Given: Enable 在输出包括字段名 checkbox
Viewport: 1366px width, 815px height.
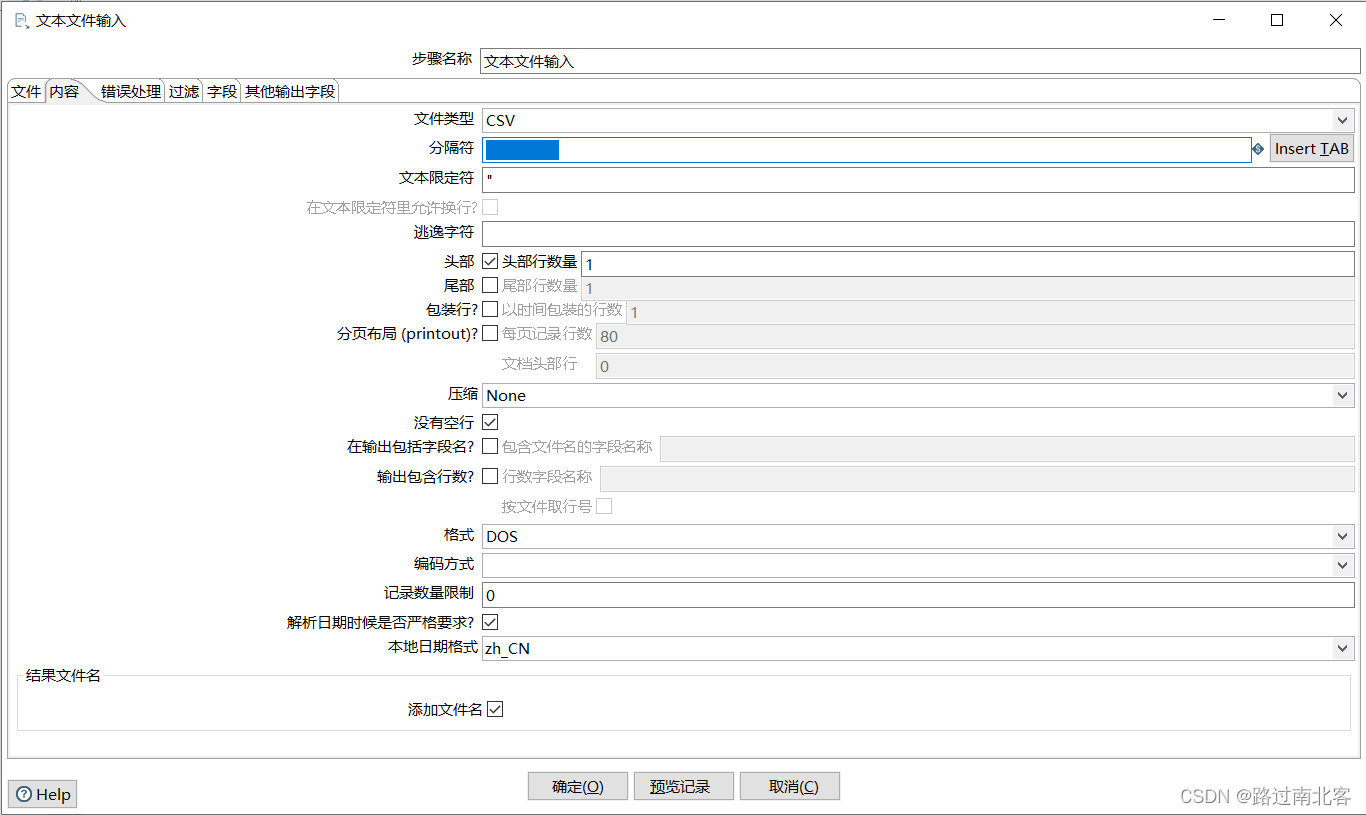Looking at the screenshot, I should 490,446.
